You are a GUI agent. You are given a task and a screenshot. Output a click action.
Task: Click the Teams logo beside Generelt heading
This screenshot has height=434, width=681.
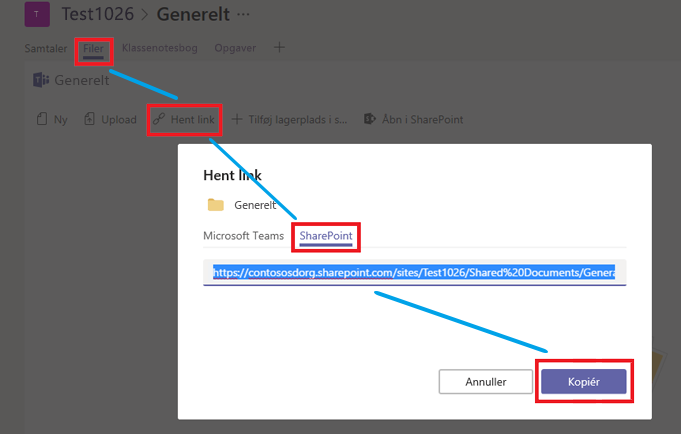[x=41, y=80]
